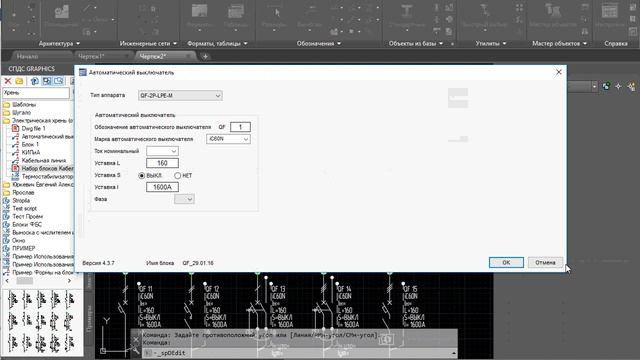Image resolution: width=640 pixels, height=360 pixels.
Task: Click the tree horizontal scrollbar thumb
Action: [x=24, y=281]
